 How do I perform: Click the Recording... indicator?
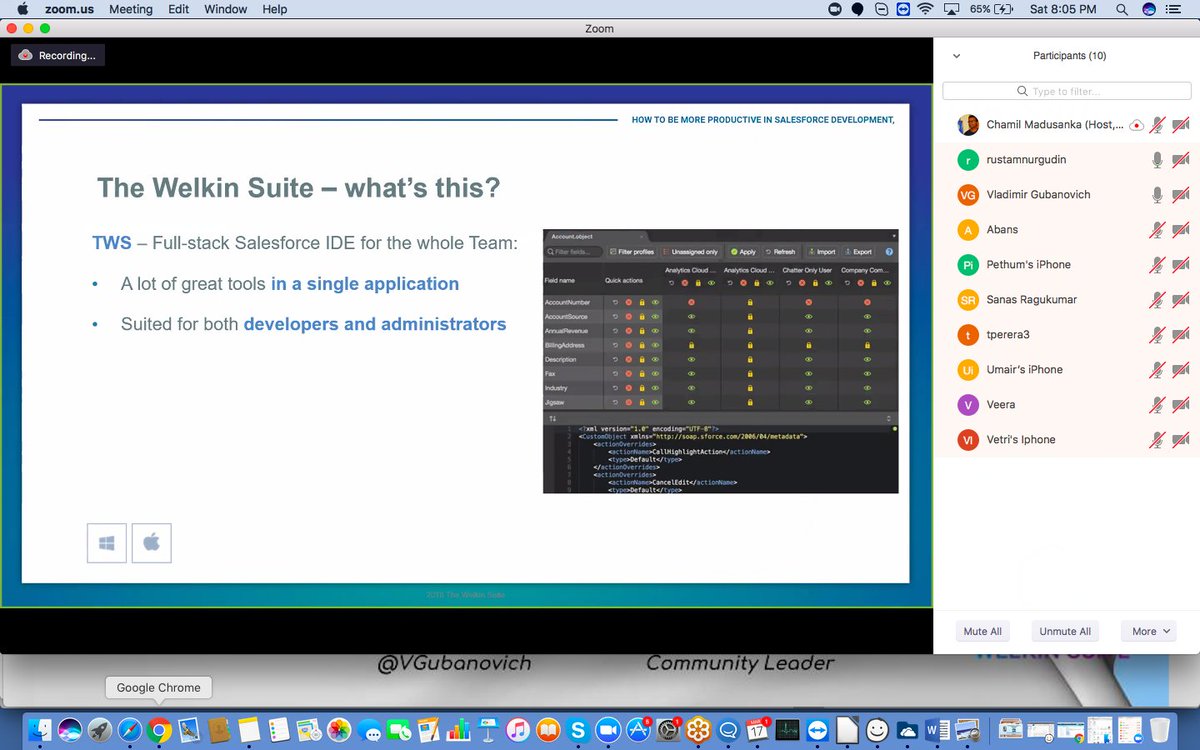point(57,56)
